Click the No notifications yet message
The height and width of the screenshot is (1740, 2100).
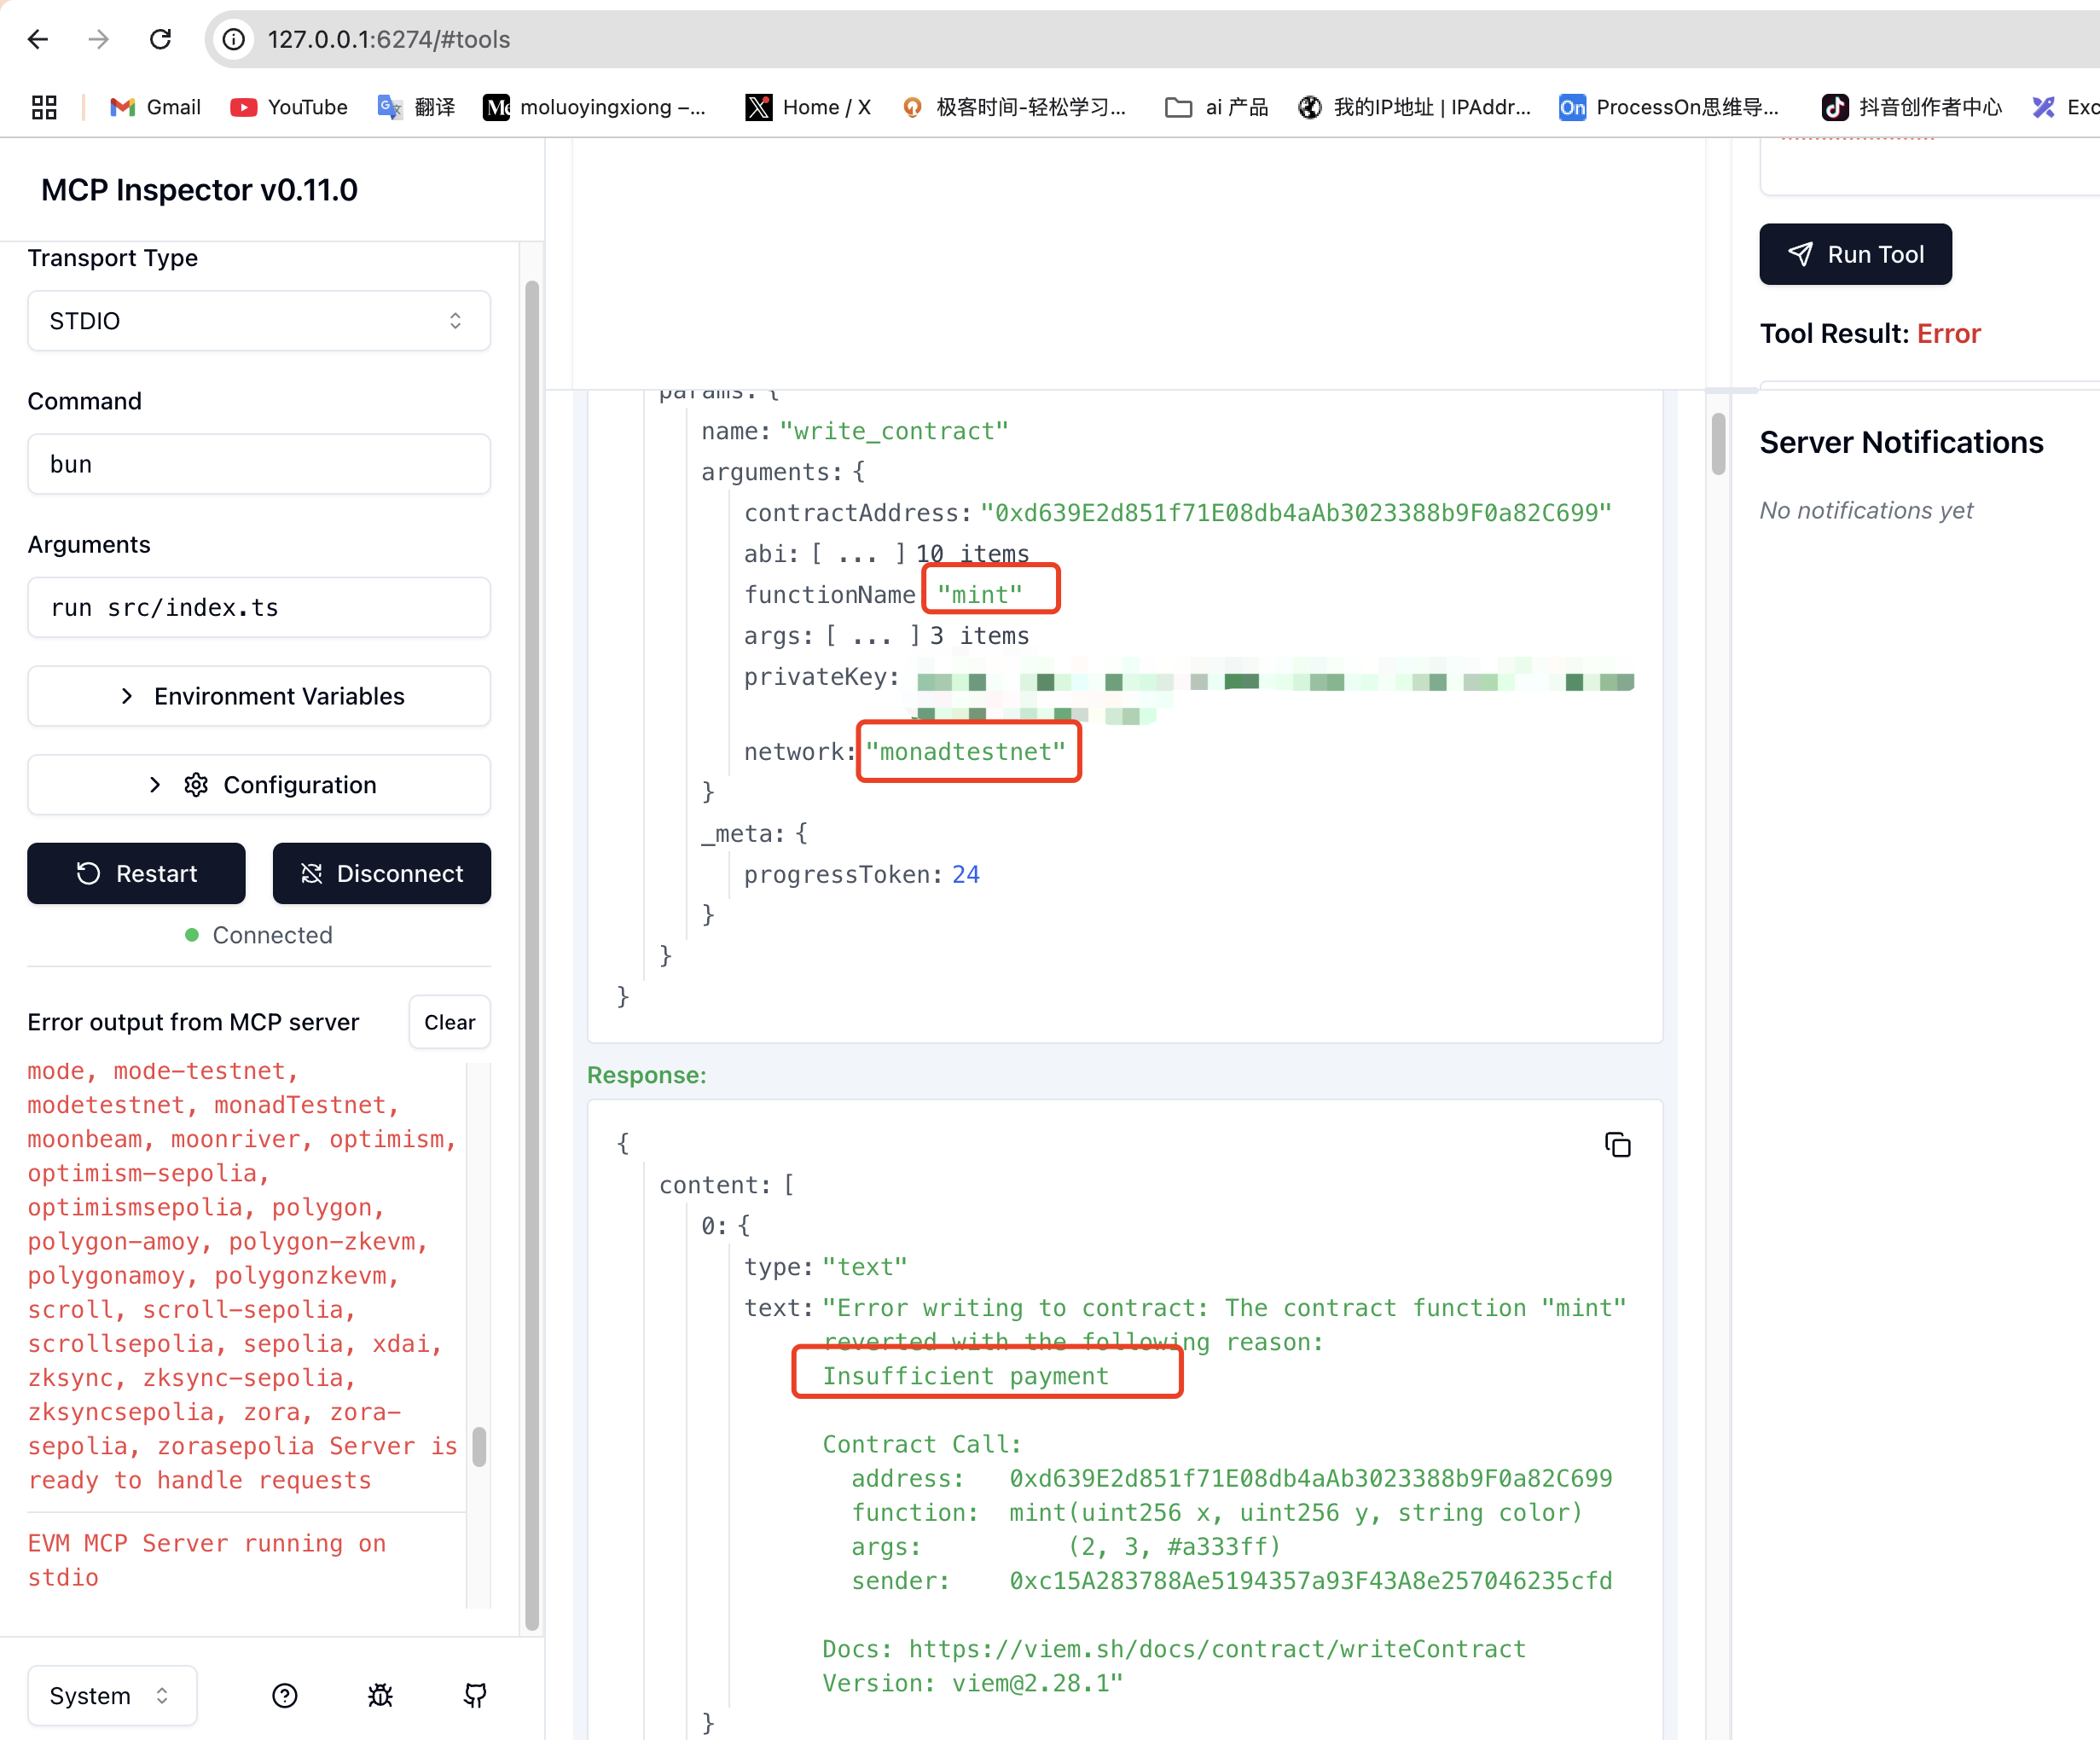[1866, 510]
